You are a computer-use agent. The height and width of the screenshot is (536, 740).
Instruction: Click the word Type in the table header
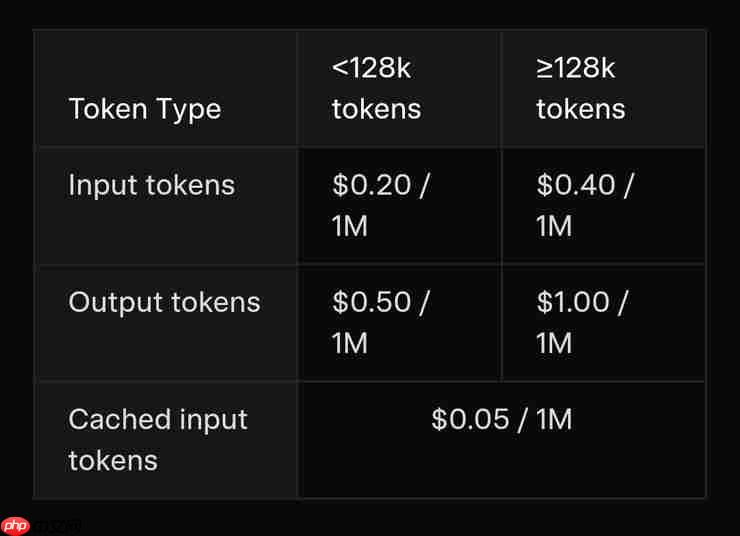[187, 108]
